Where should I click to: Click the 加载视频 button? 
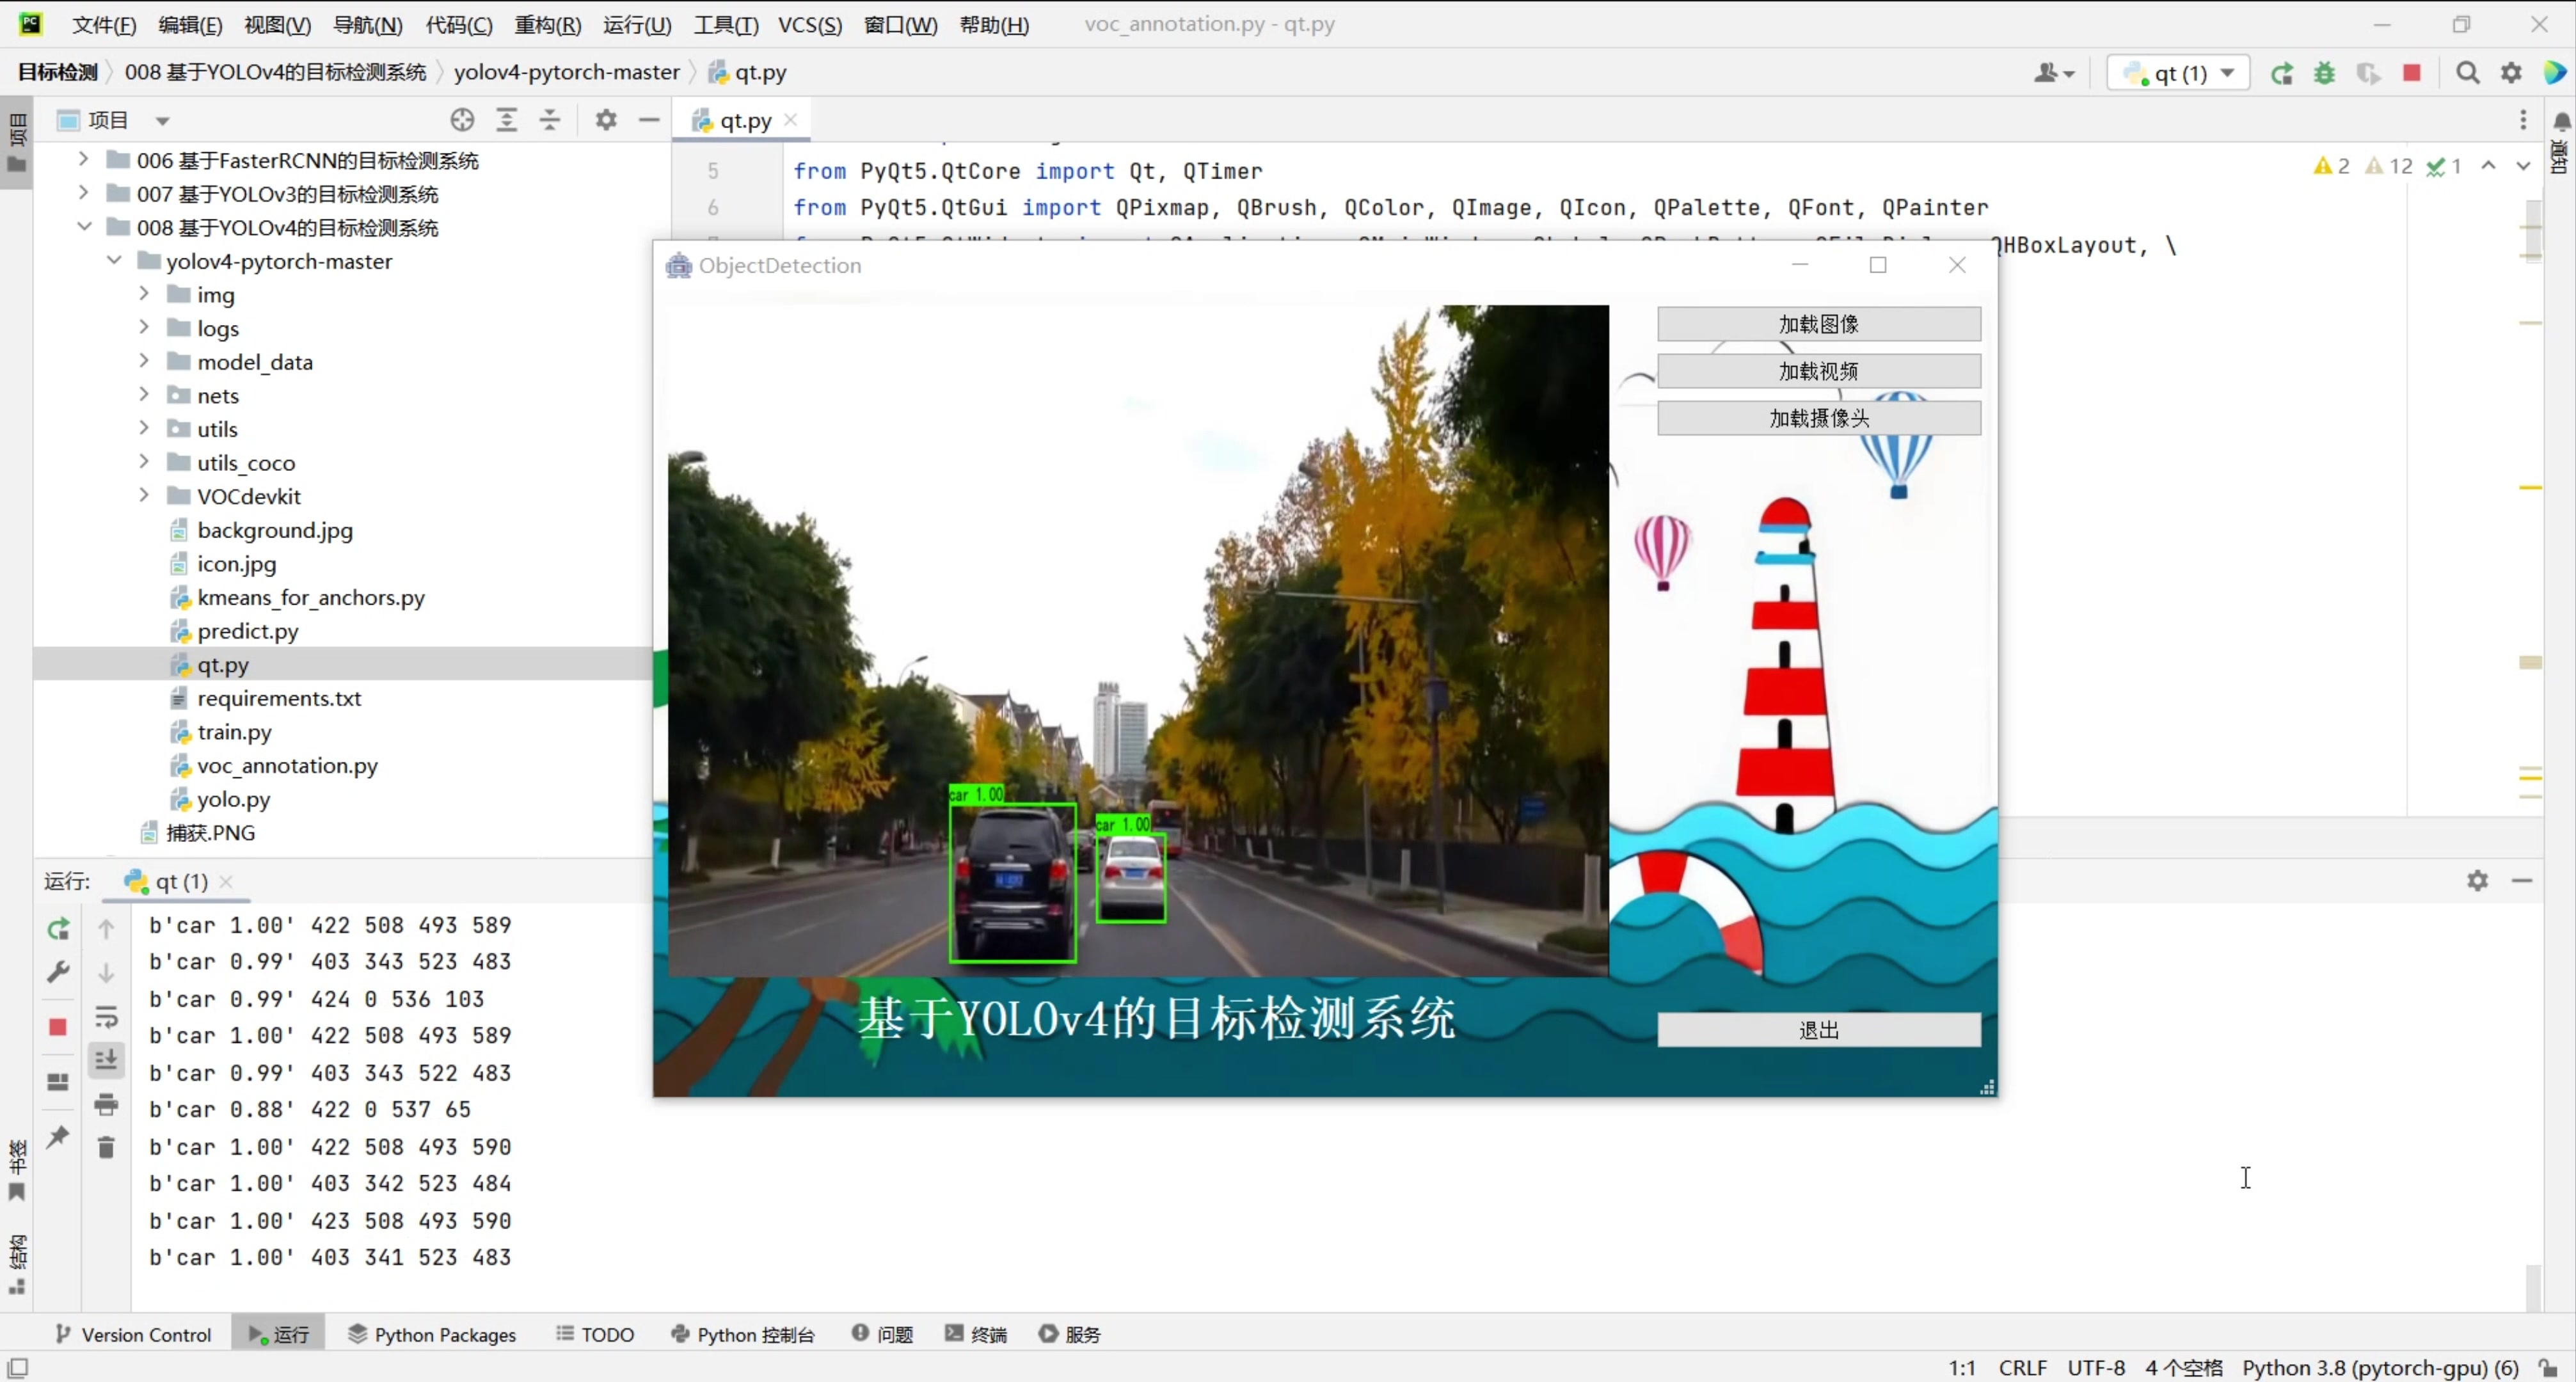[x=1818, y=371]
